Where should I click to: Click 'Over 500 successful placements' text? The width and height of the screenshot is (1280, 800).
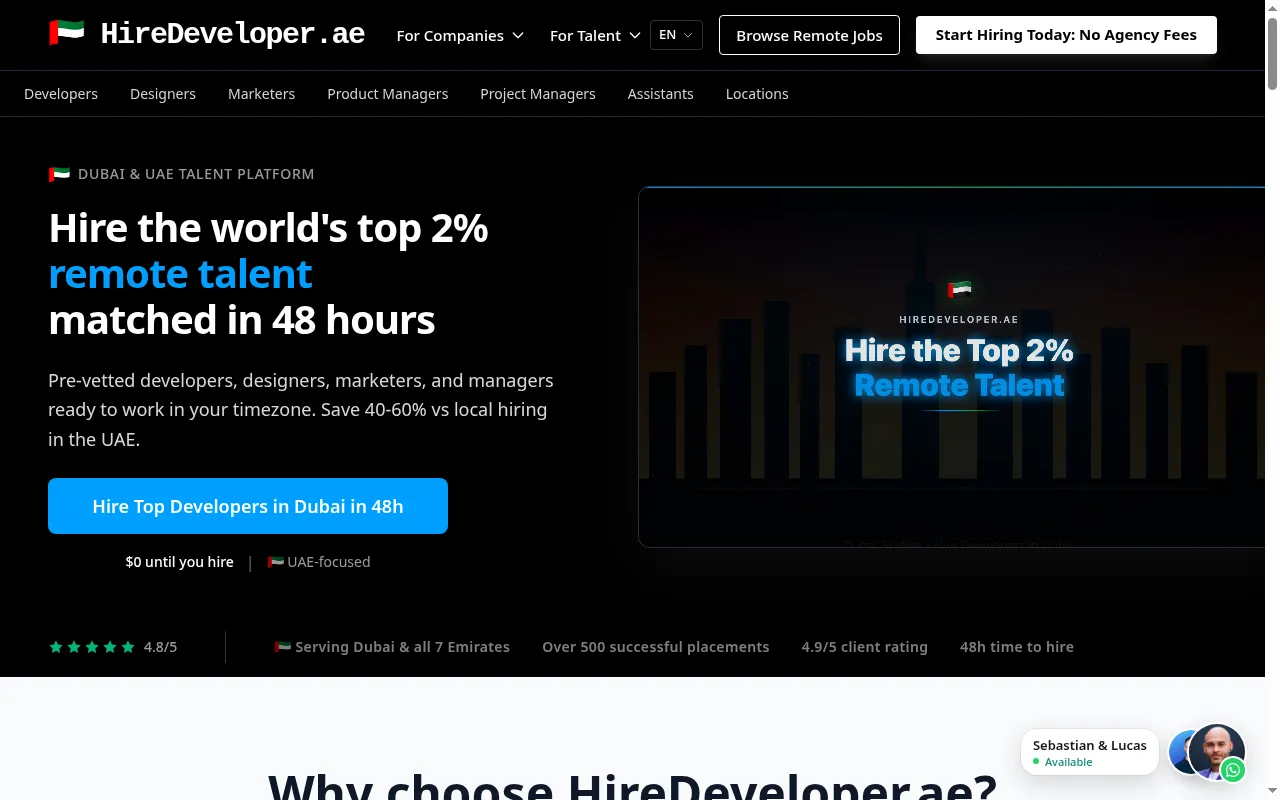click(x=656, y=647)
